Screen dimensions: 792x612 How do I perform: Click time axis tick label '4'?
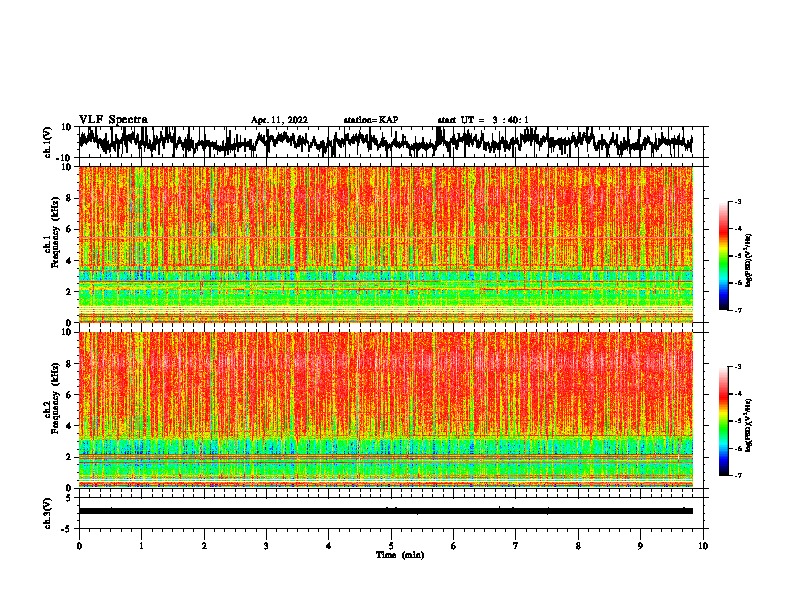pos(329,546)
